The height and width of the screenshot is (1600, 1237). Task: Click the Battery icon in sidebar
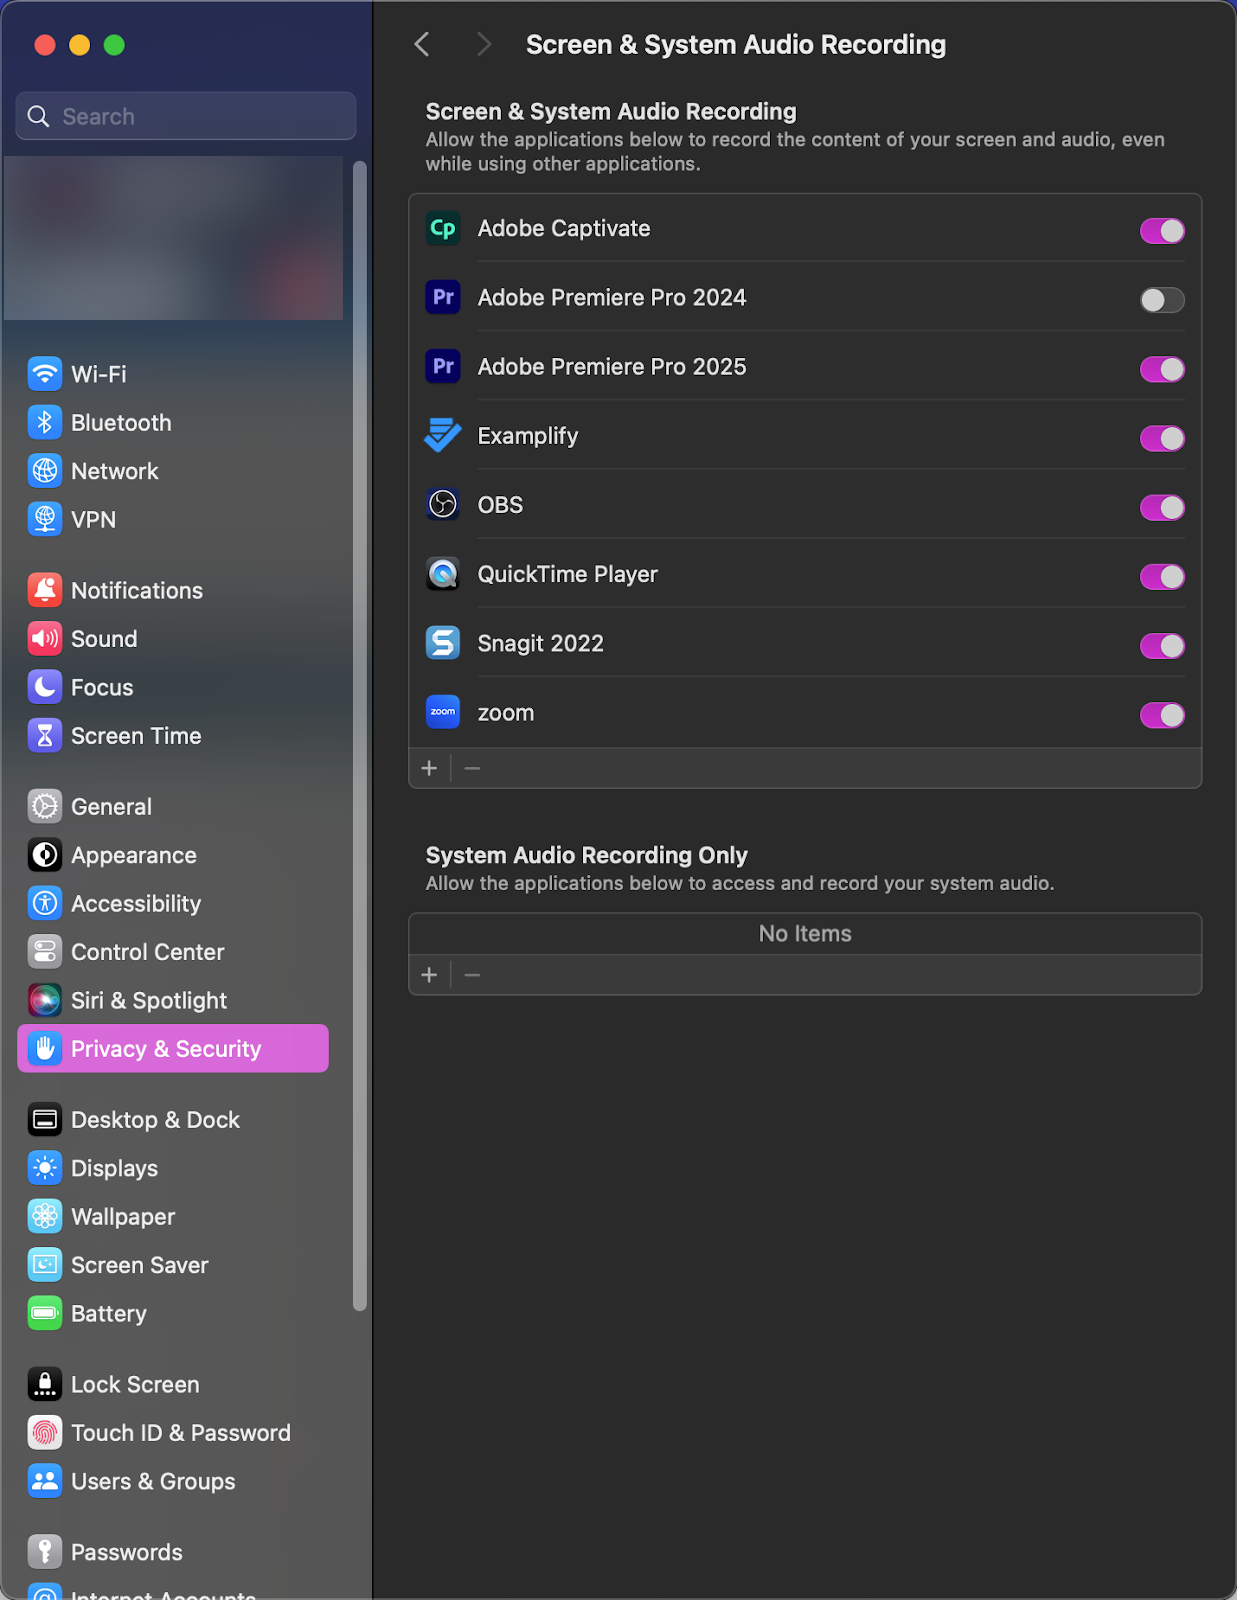(x=45, y=1313)
